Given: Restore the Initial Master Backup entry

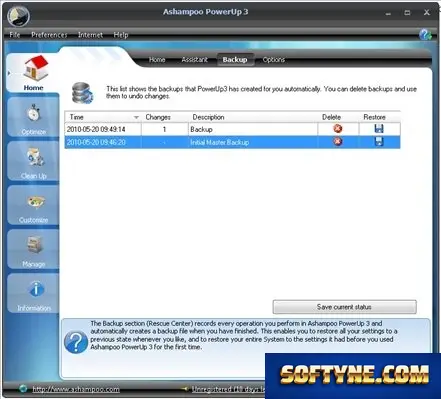Looking at the screenshot, I should click(x=379, y=142).
